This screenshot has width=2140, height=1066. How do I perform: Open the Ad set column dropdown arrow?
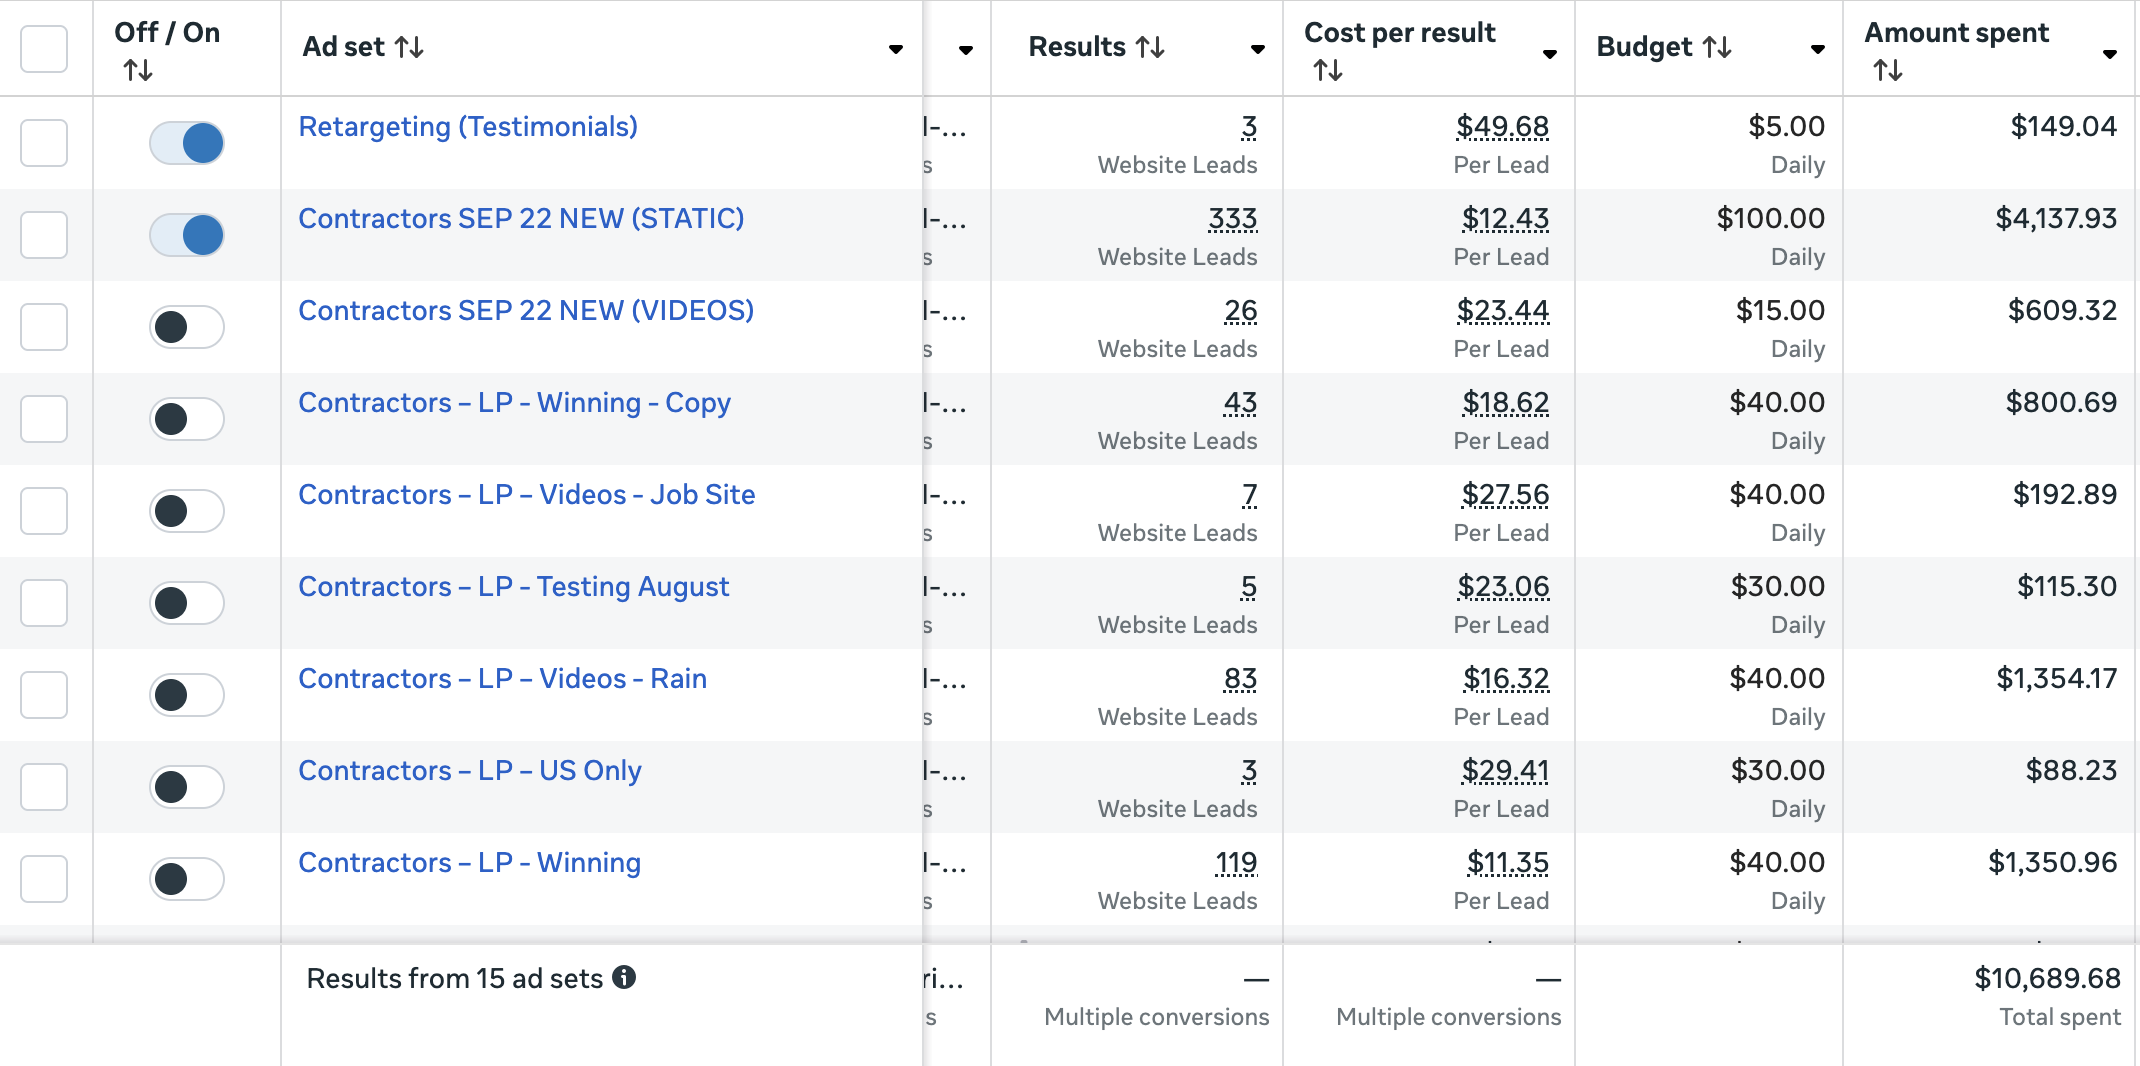tap(895, 49)
